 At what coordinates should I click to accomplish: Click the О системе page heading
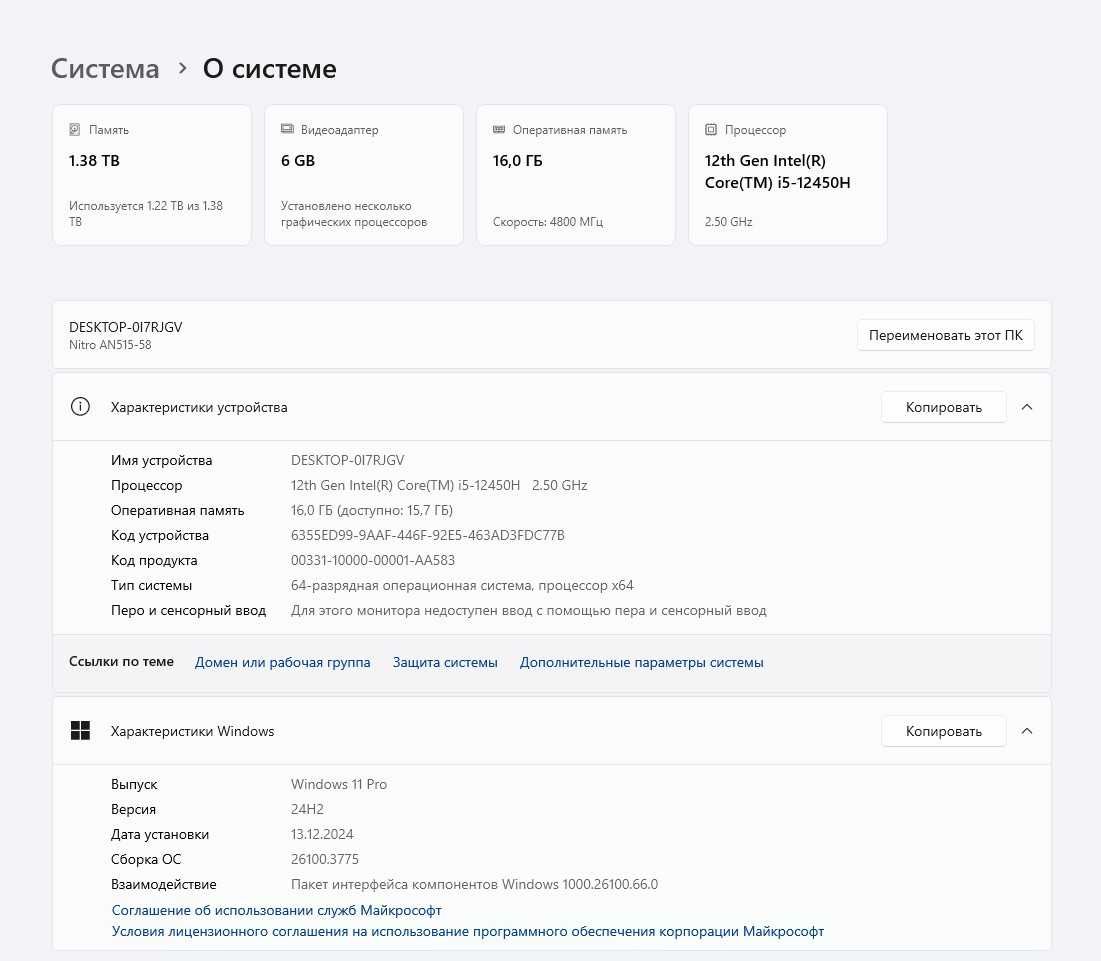(x=270, y=68)
